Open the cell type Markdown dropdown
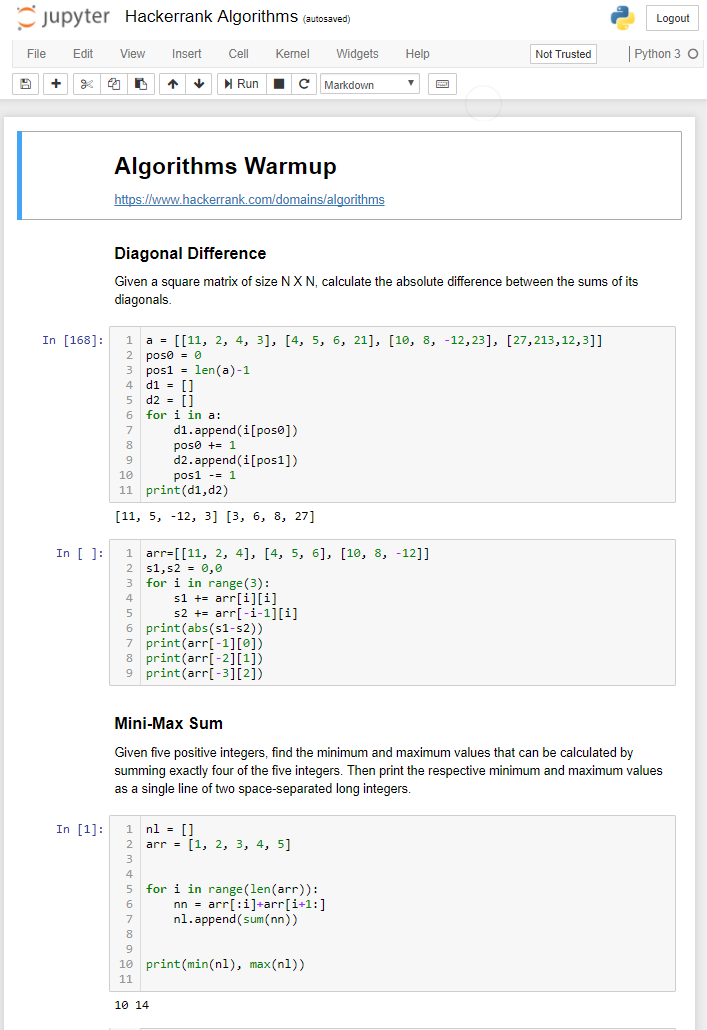The width and height of the screenshot is (707, 1030). click(370, 85)
